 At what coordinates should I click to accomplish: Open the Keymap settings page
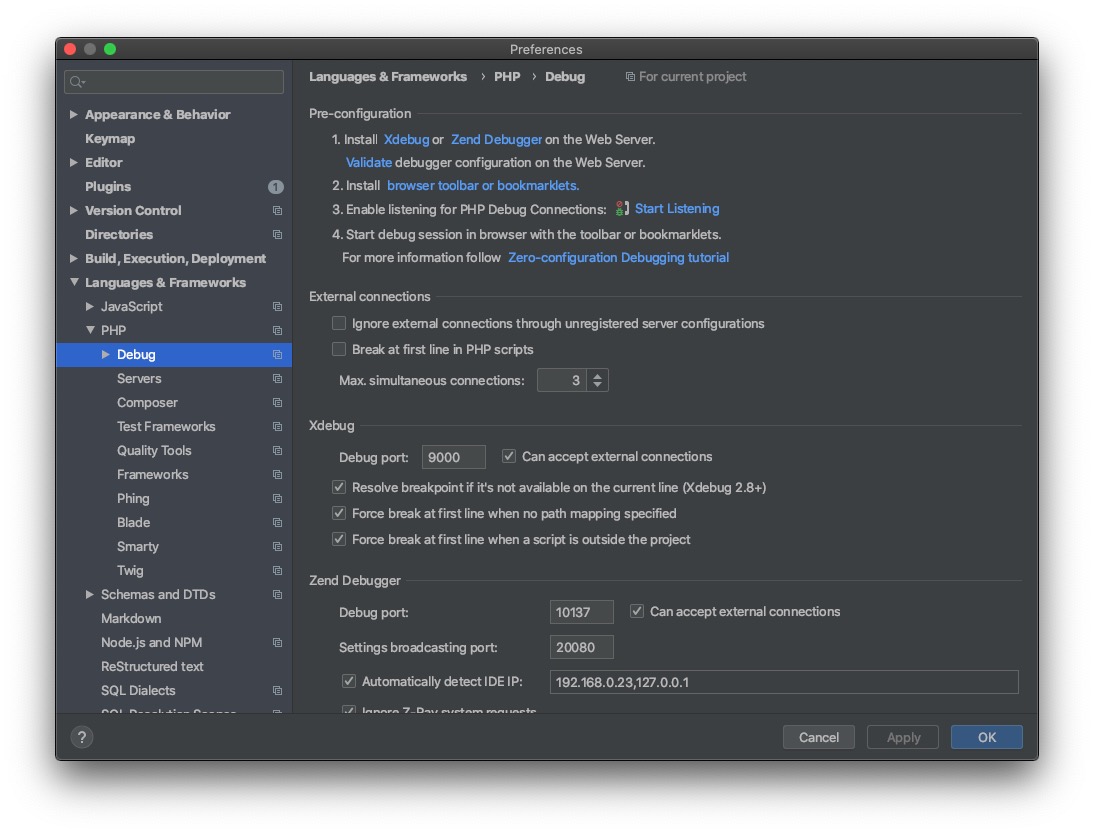[x=110, y=139]
